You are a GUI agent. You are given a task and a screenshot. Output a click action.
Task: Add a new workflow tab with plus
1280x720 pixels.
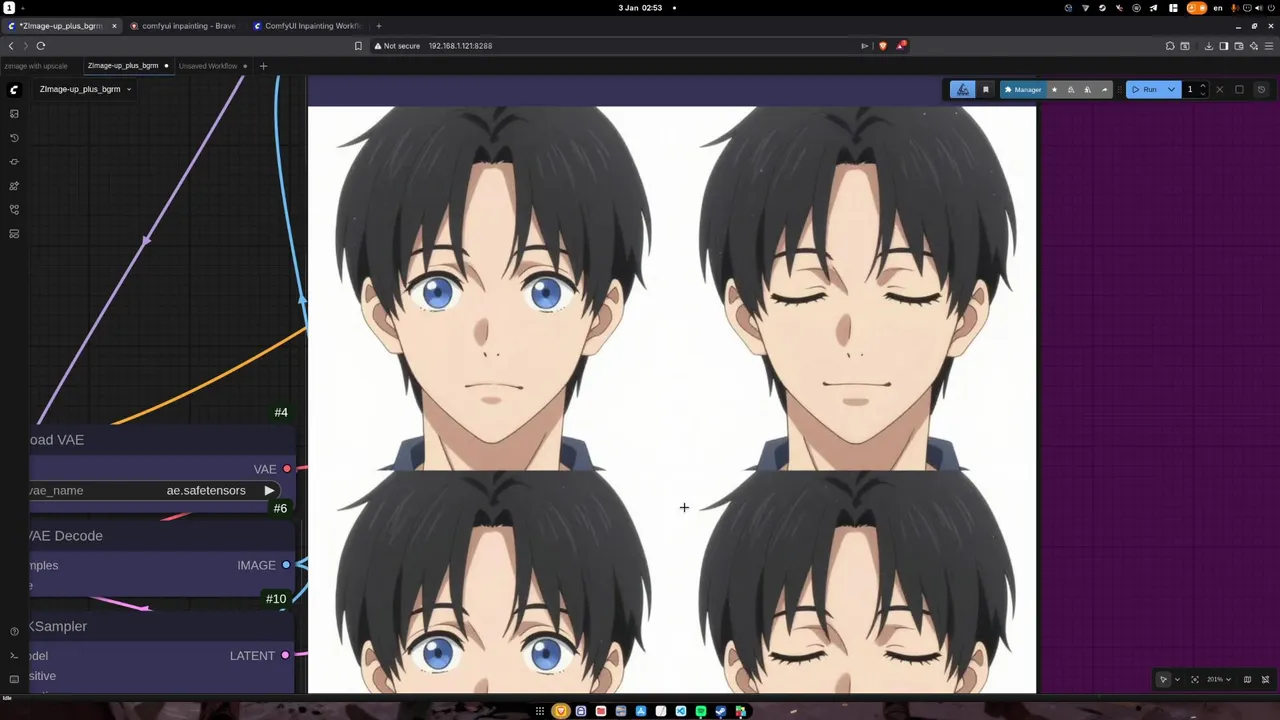(263, 66)
